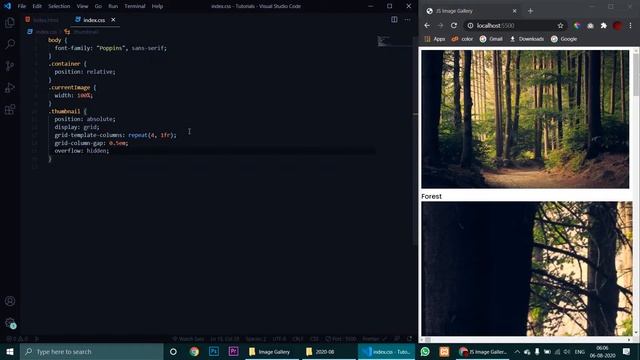Click the Spaces indentation status item
640x360 pixels.
coord(256,339)
